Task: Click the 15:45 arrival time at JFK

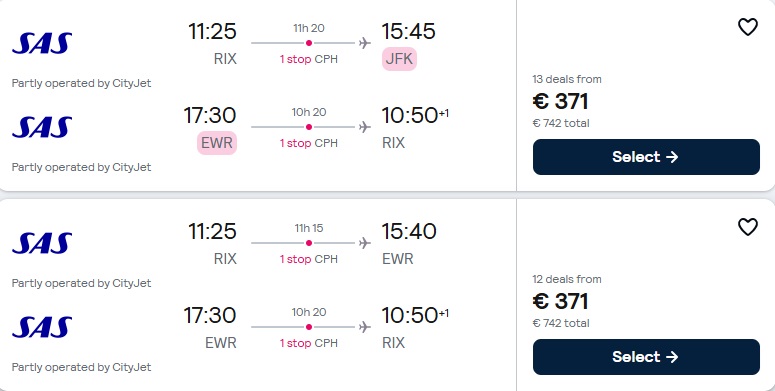Action: pos(408,31)
